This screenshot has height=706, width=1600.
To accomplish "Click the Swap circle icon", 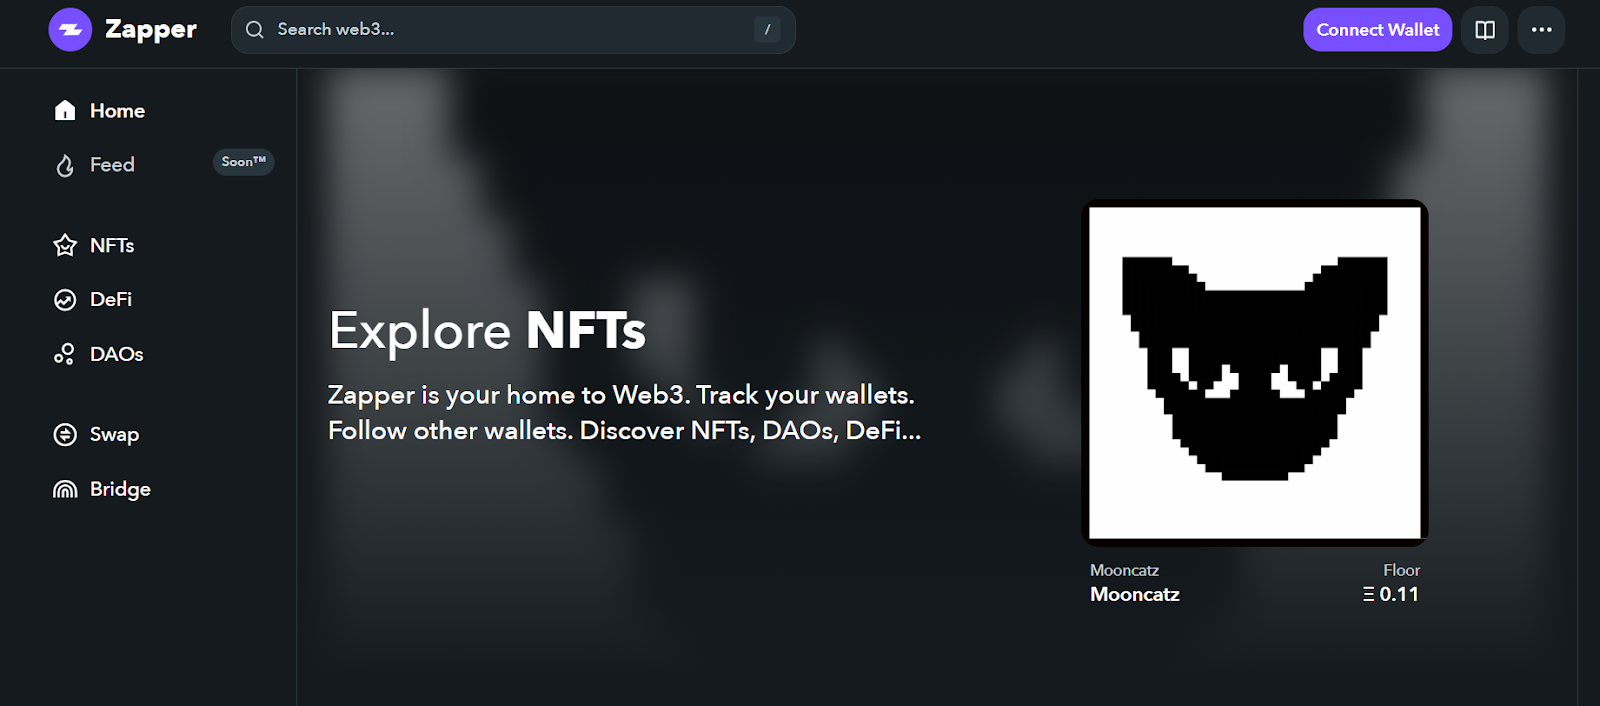I will click(65, 434).
